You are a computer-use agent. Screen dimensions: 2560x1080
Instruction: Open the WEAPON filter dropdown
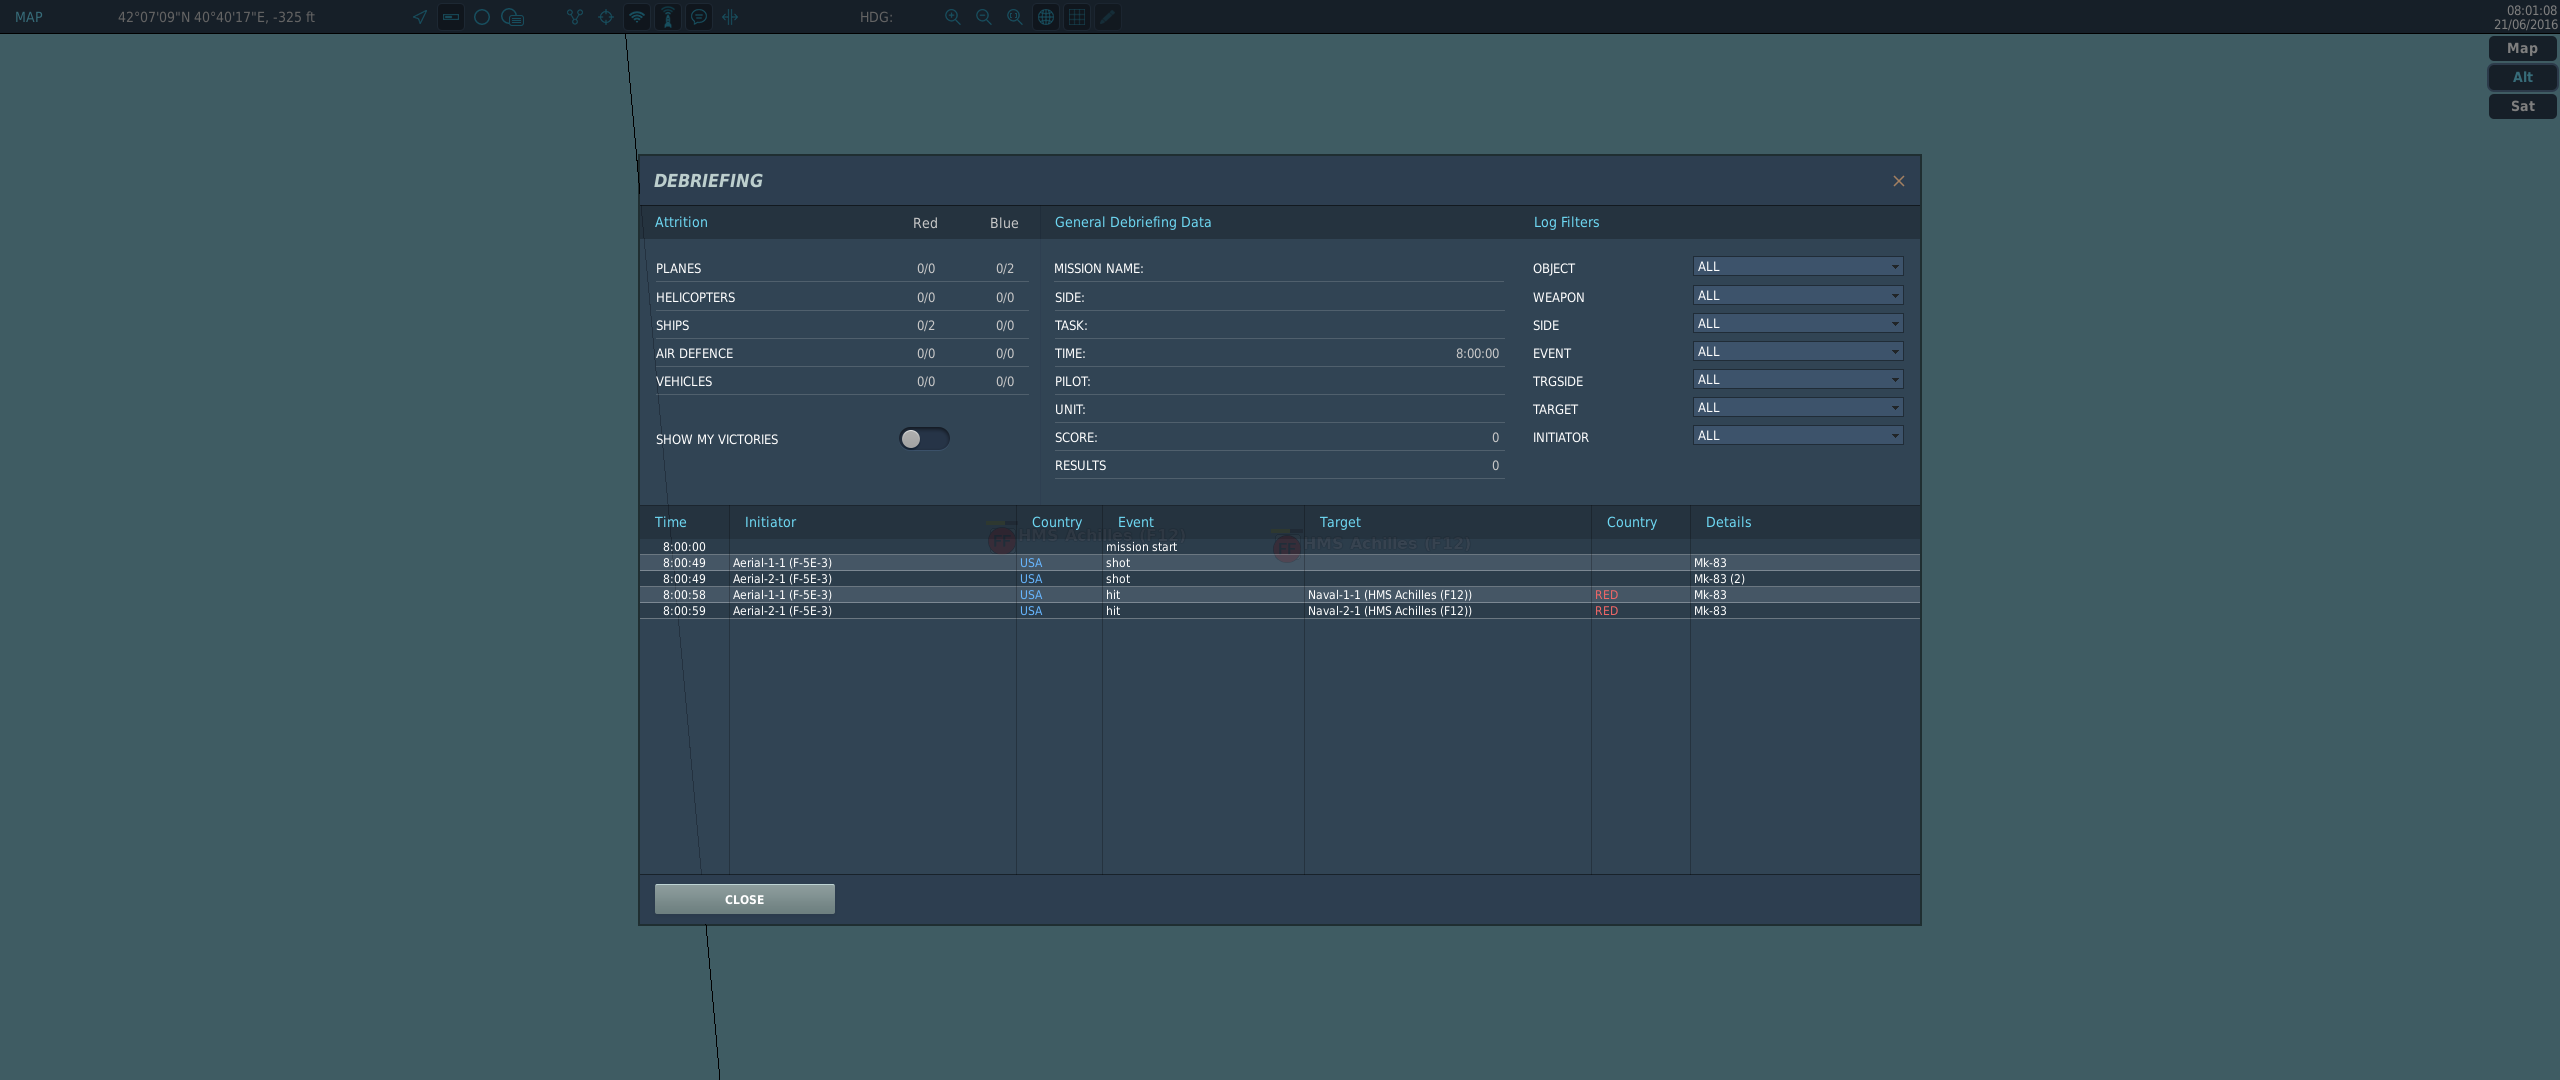tap(1798, 296)
